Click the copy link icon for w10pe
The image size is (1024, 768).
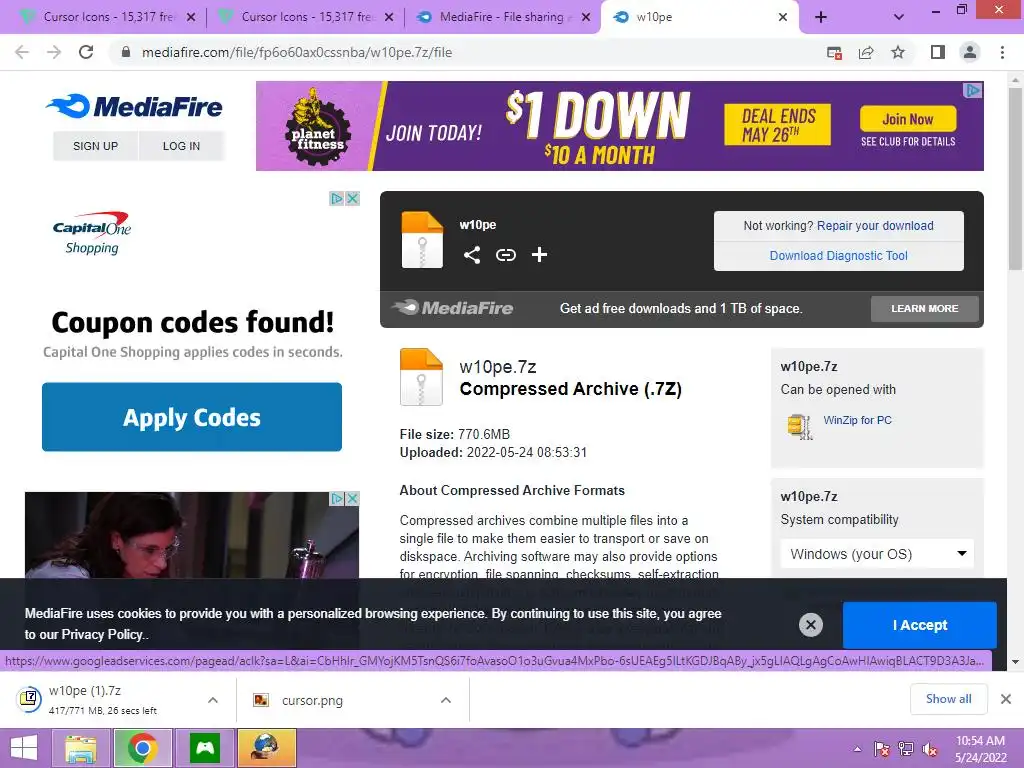(505, 255)
